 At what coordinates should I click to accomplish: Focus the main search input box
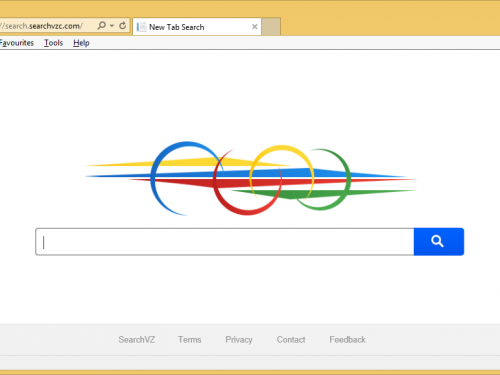click(225, 242)
